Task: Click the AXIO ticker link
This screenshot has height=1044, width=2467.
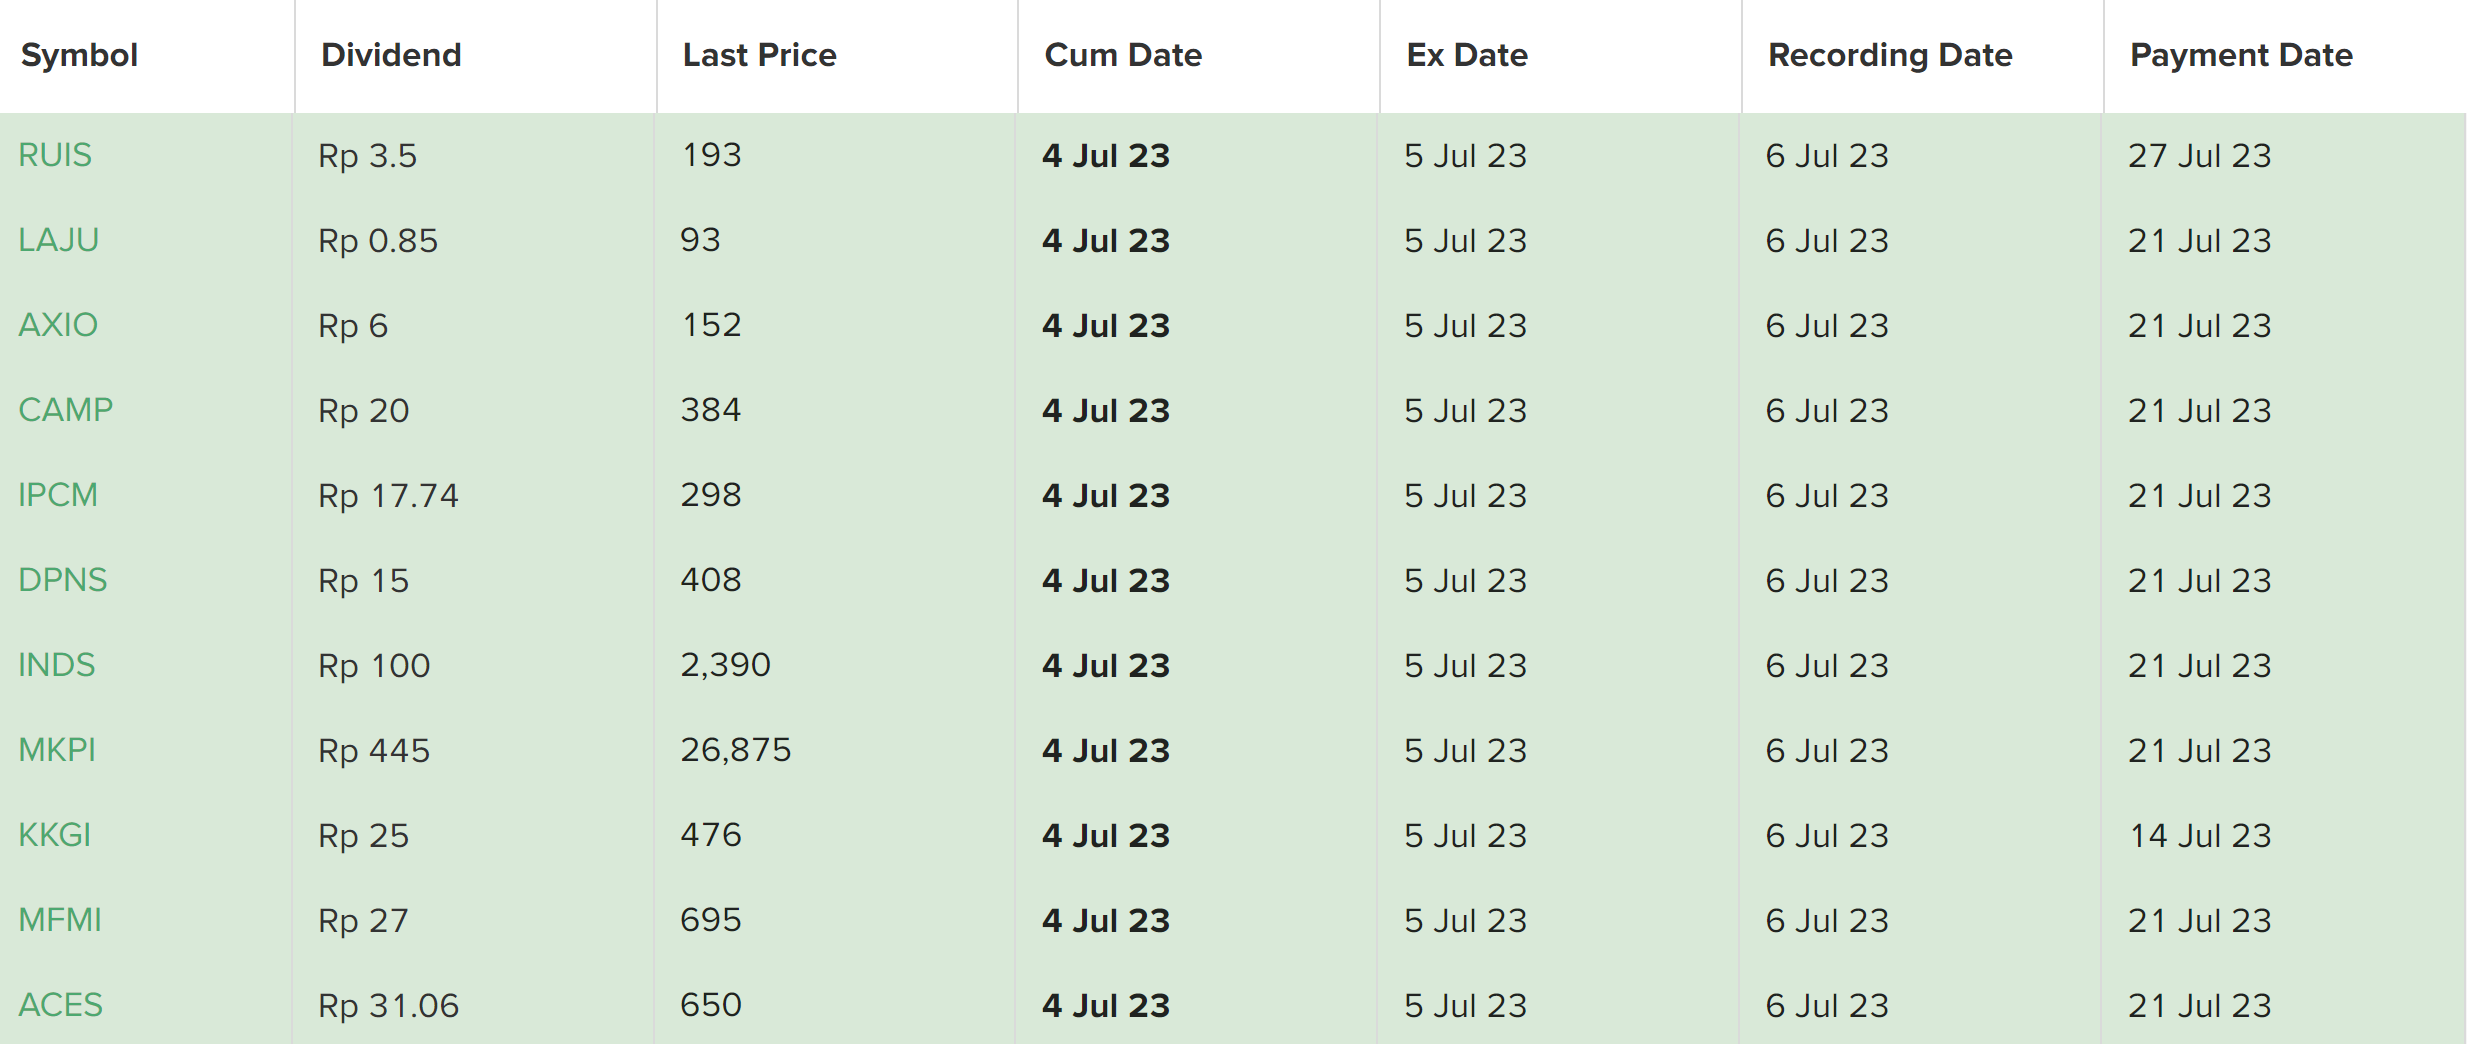Action: 58,325
